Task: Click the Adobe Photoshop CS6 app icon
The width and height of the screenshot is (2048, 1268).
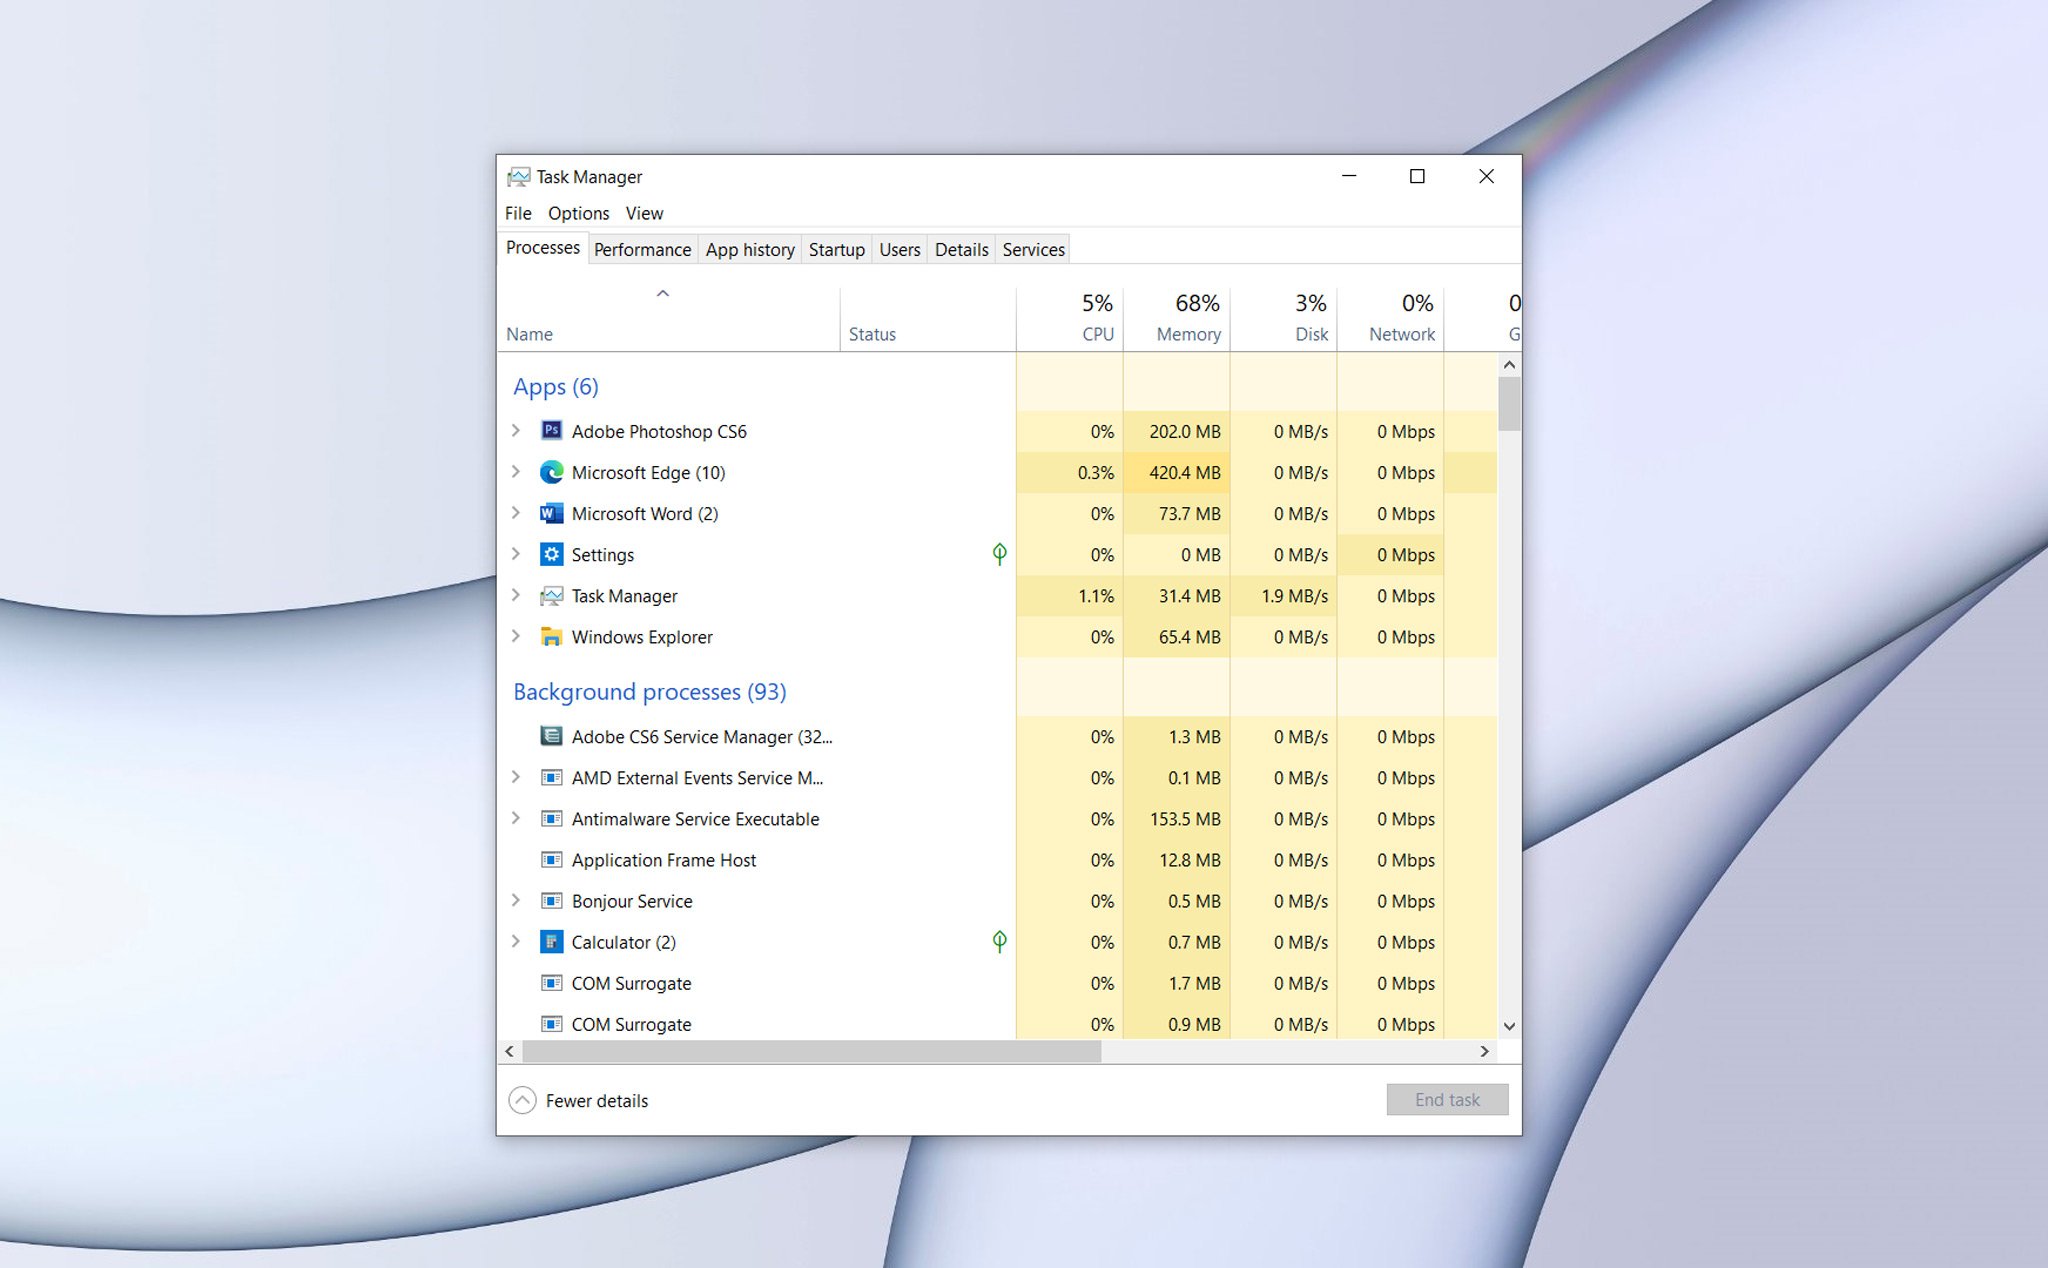Action: [x=551, y=431]
